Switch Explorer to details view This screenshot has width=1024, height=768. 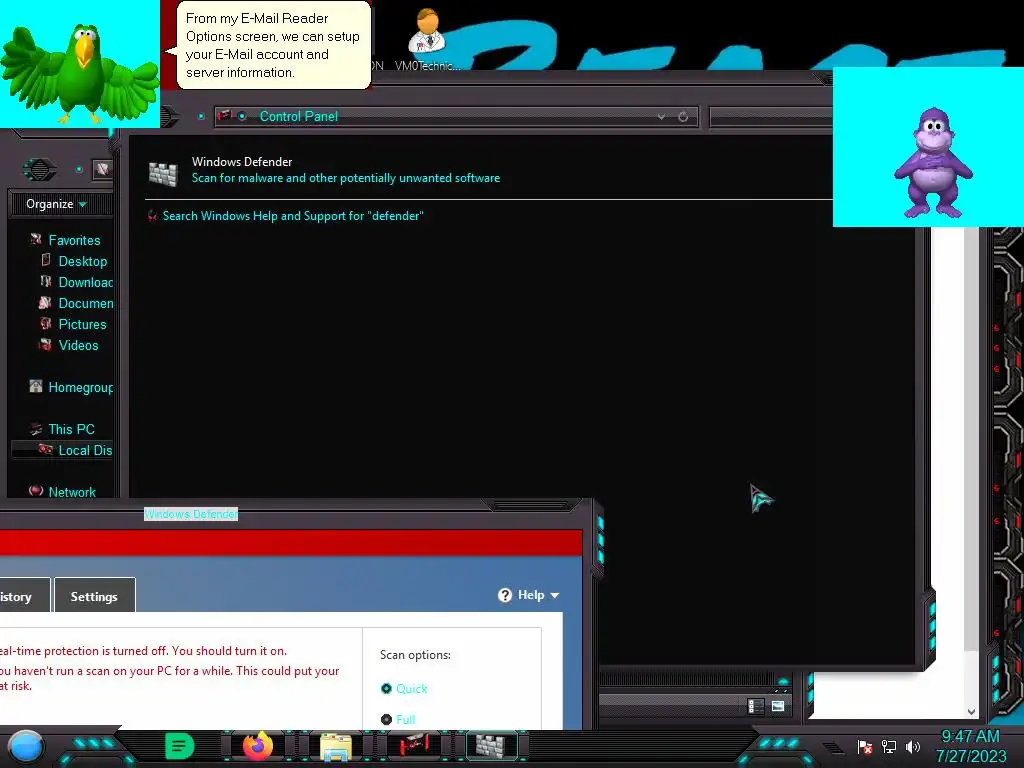[x=755, y=706]
